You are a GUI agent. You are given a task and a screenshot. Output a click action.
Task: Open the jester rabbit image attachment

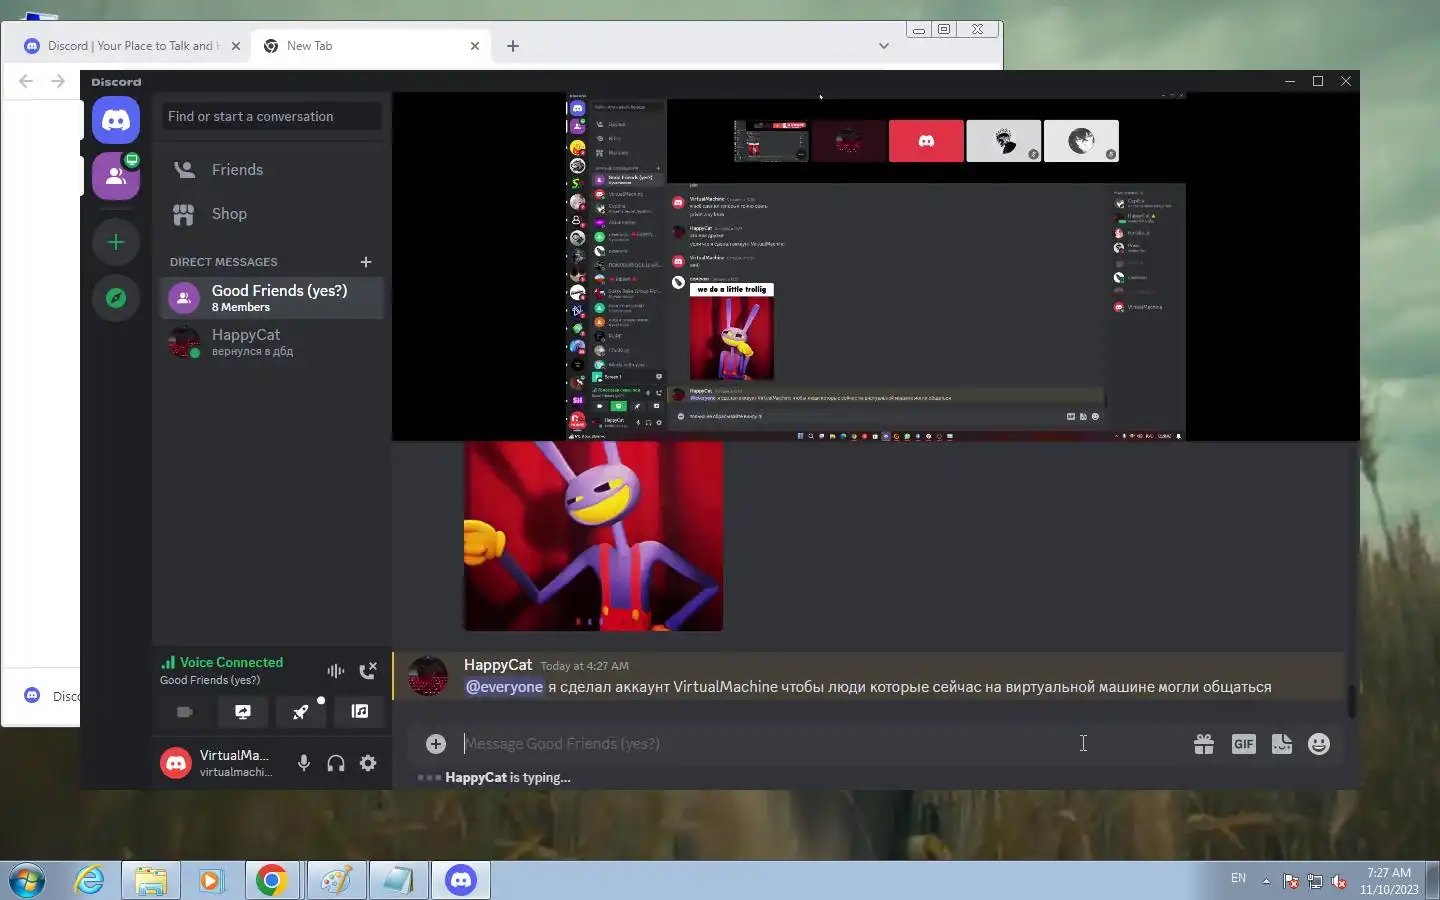[593, 536]
